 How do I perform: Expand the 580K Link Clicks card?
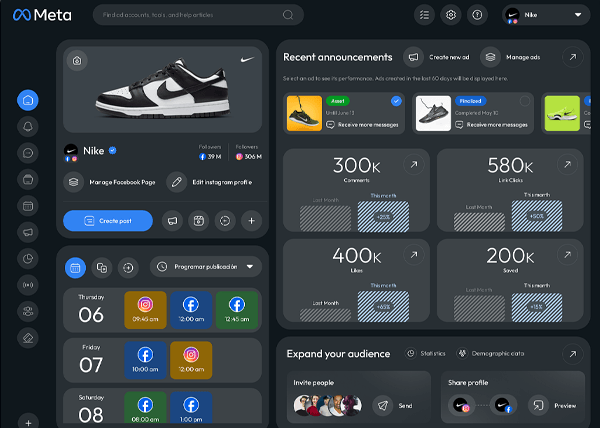click(567, 164)
